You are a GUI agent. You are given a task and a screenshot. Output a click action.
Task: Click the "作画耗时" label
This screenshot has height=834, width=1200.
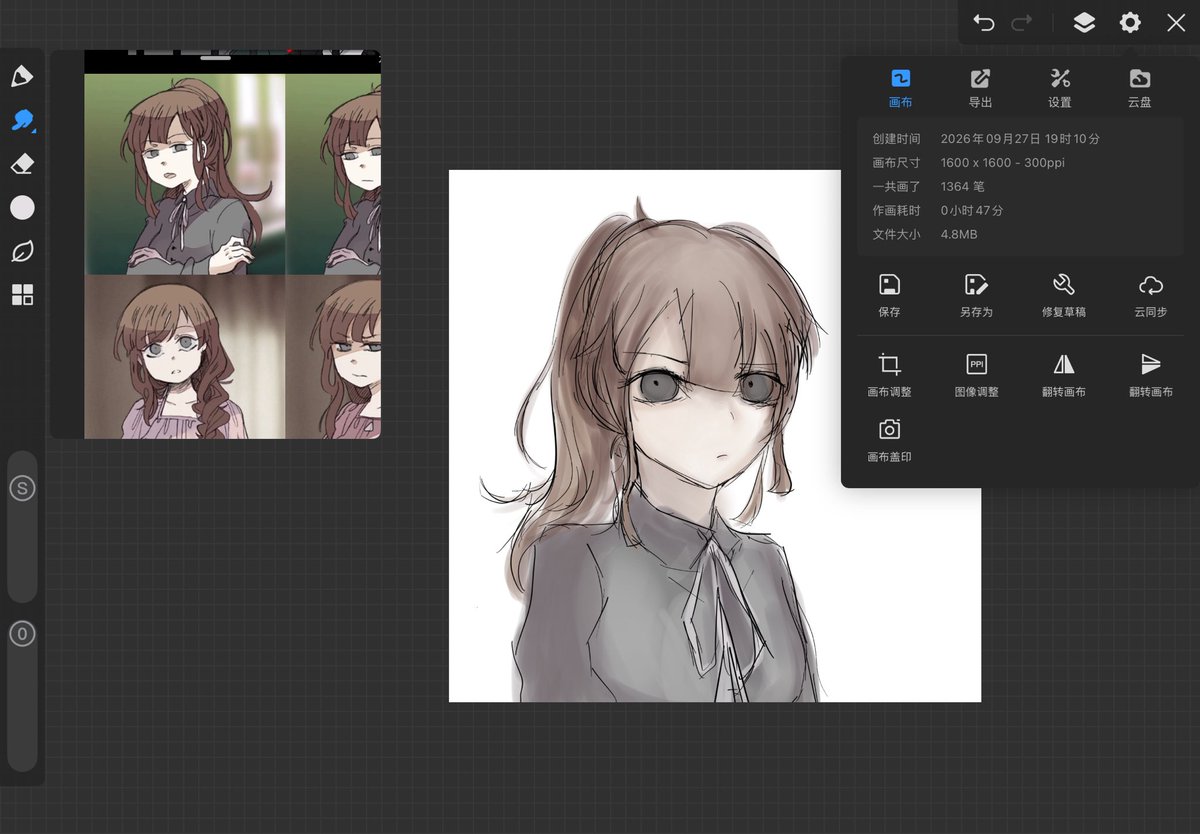pyautogui.click(x=896, y=211)
